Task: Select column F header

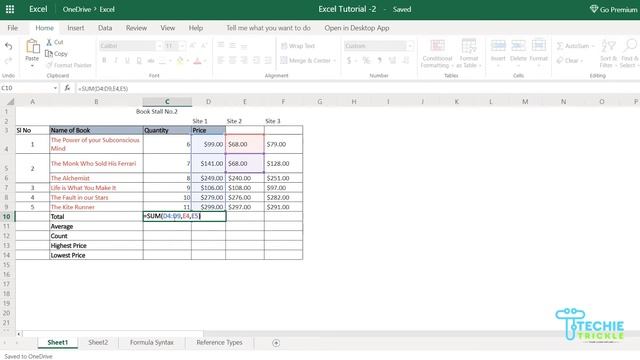Action: [x=283, y=102]
